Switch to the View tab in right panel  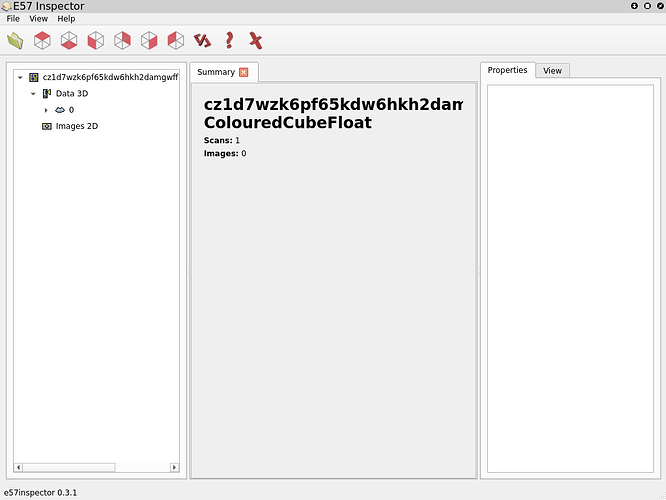coord(552,71)
